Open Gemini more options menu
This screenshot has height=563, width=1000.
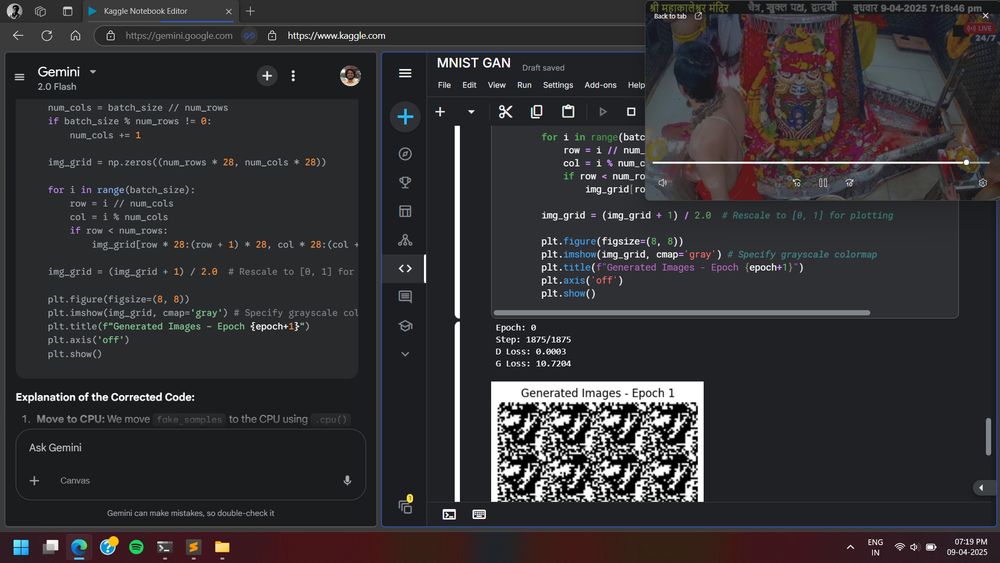pos(293,76)
